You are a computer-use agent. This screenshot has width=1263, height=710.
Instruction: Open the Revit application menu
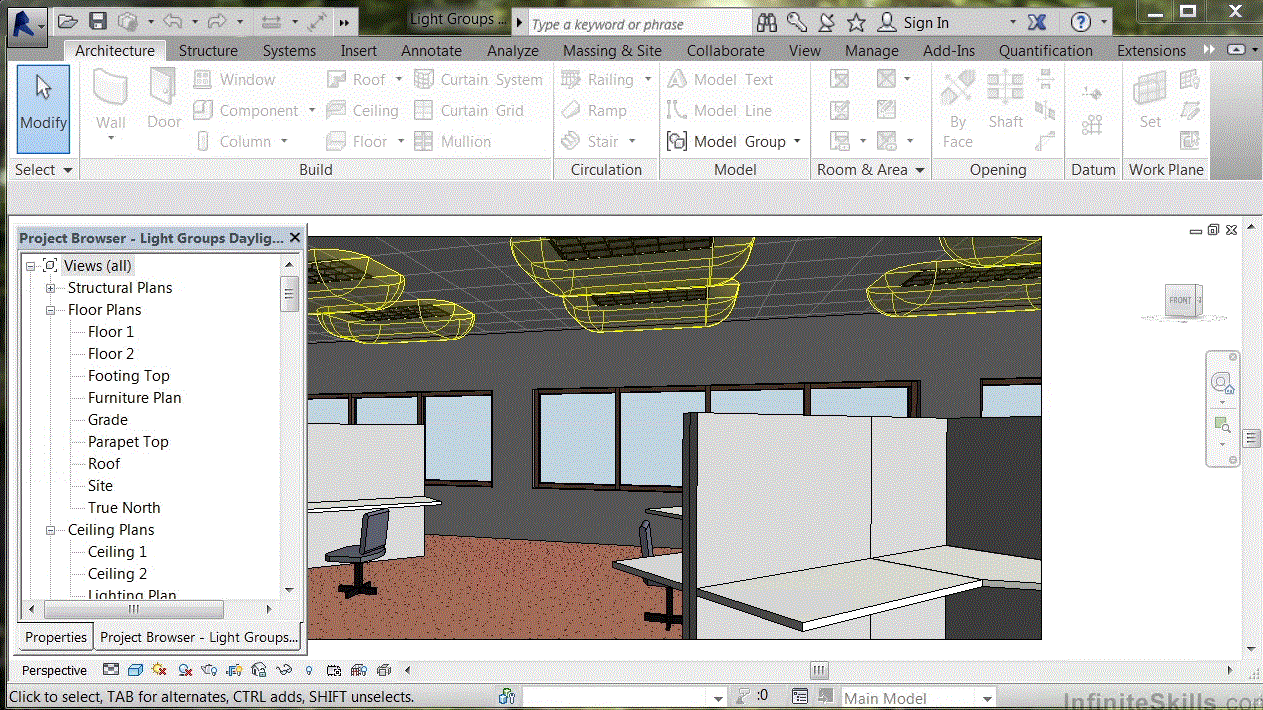[x=27, y=21]
